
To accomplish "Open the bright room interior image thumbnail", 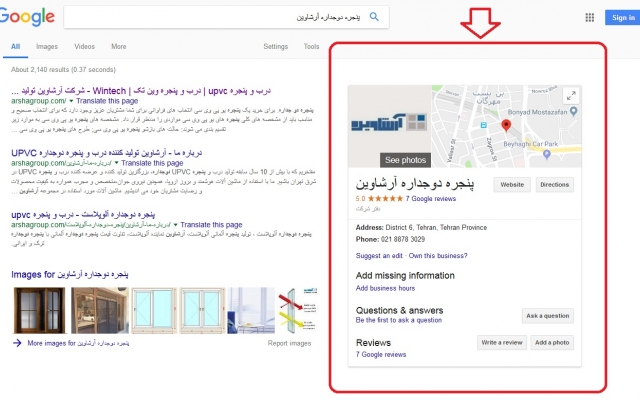I will tap(251, 310).
